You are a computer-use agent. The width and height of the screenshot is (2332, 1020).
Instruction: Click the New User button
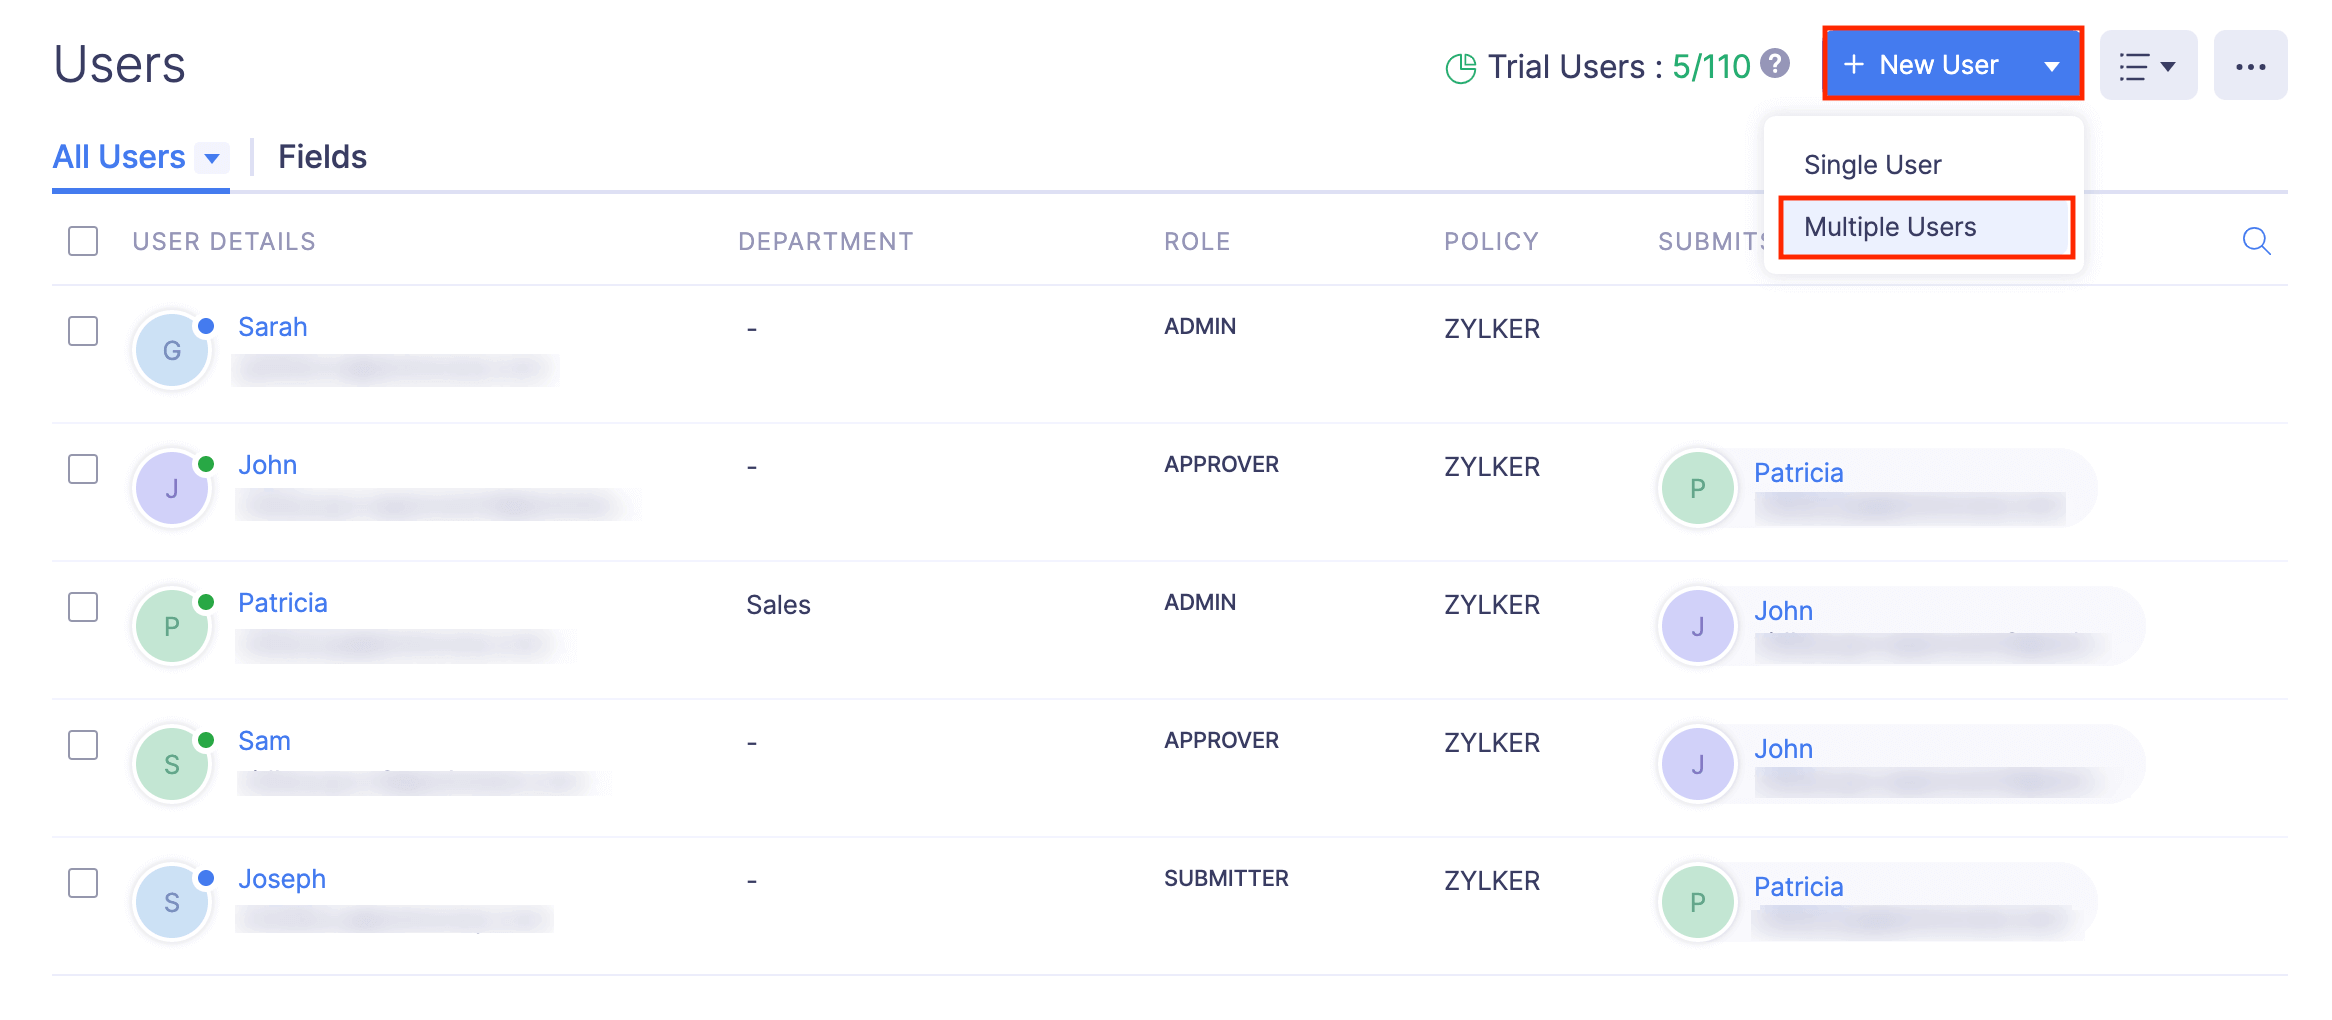[x=1938, y=64]
